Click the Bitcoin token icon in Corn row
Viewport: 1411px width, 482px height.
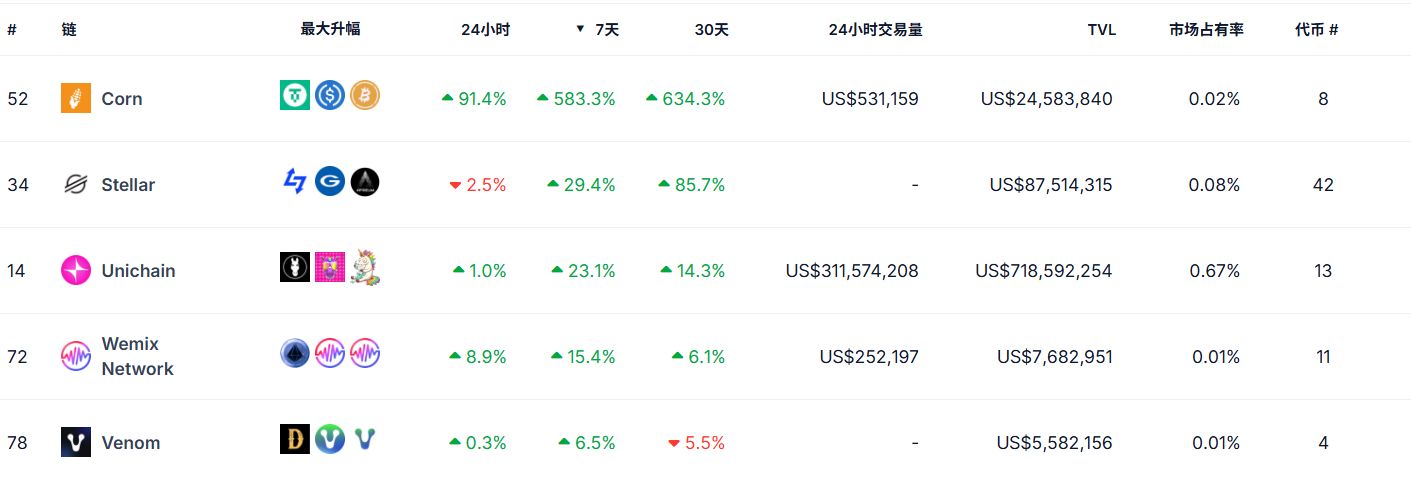[365, 96]
